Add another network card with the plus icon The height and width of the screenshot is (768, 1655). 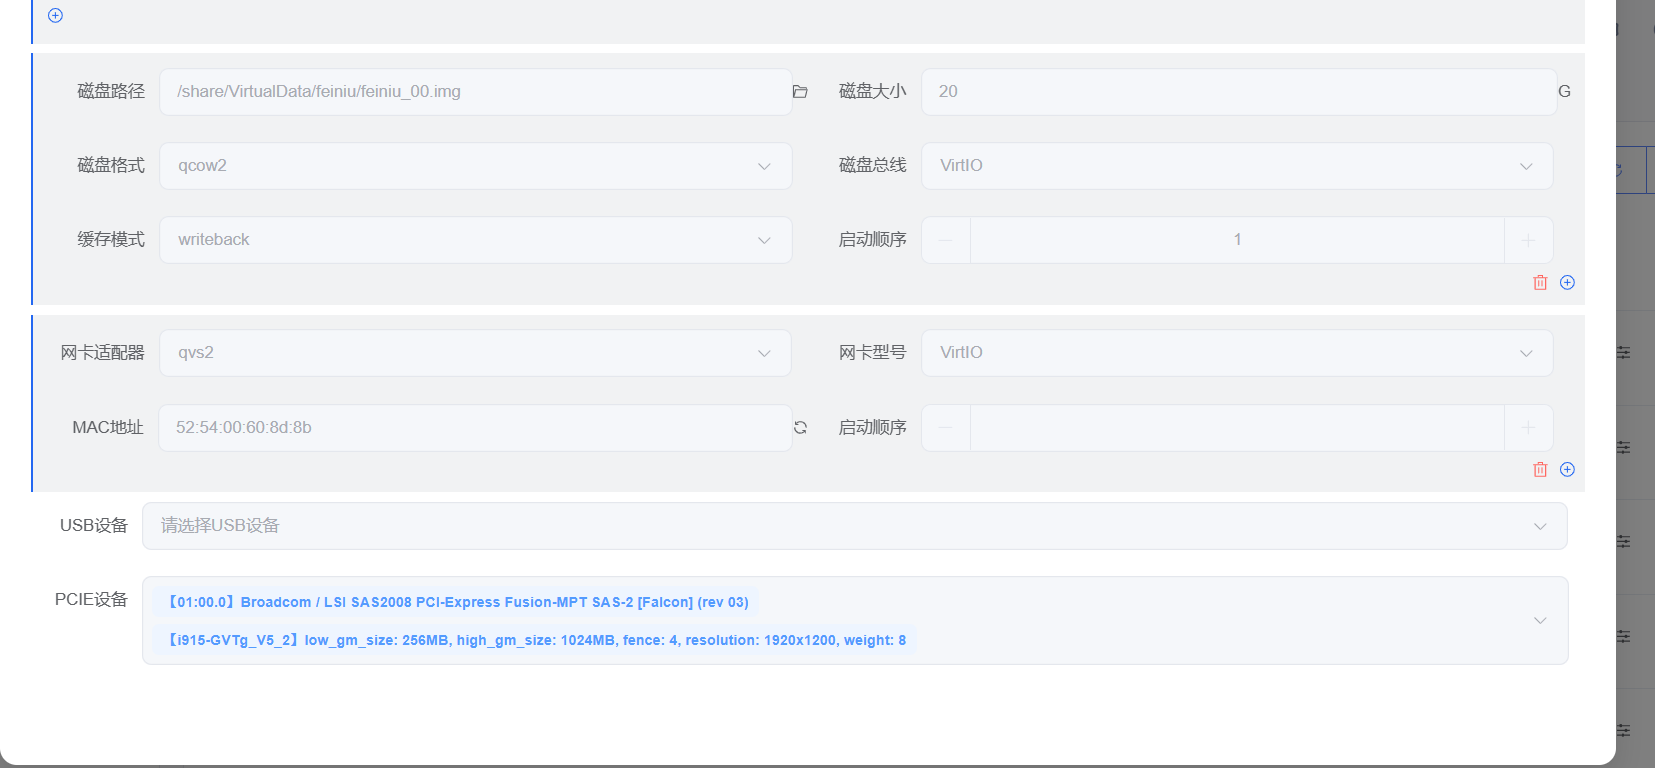[x=1567, y=470]
